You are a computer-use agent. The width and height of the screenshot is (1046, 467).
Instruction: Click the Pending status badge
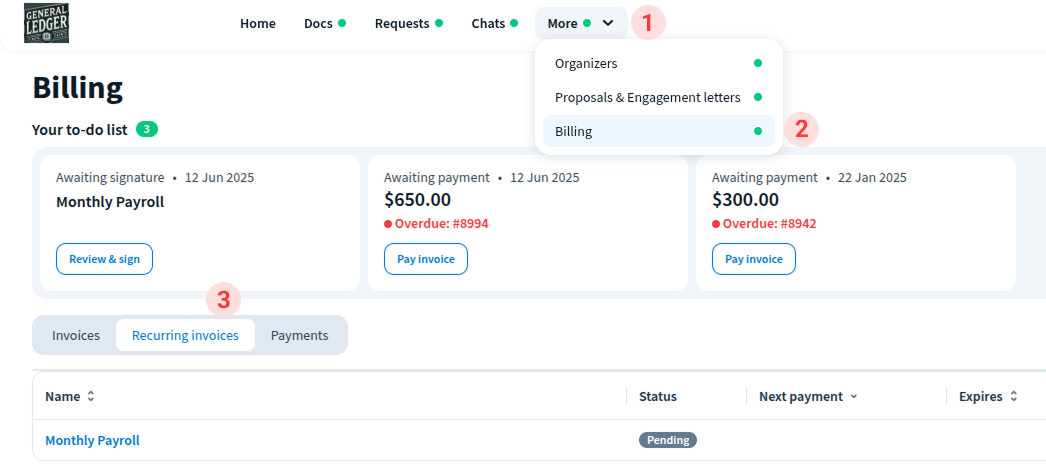tap(668, 440)
